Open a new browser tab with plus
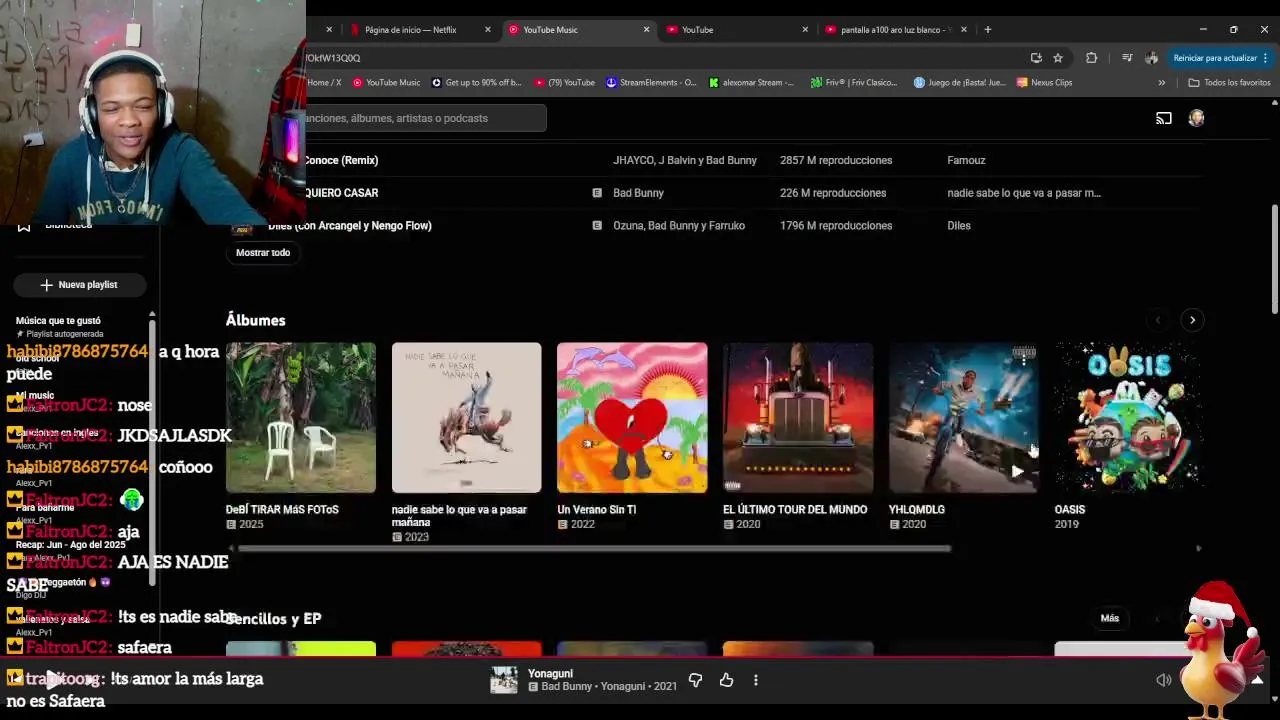 pos(987,30)
